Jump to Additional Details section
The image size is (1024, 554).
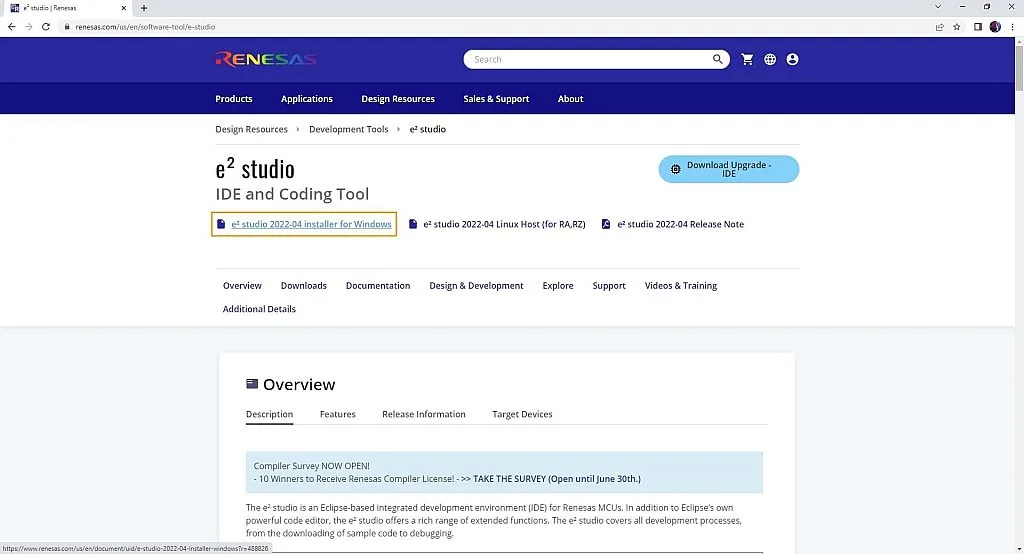click(259, 309)
